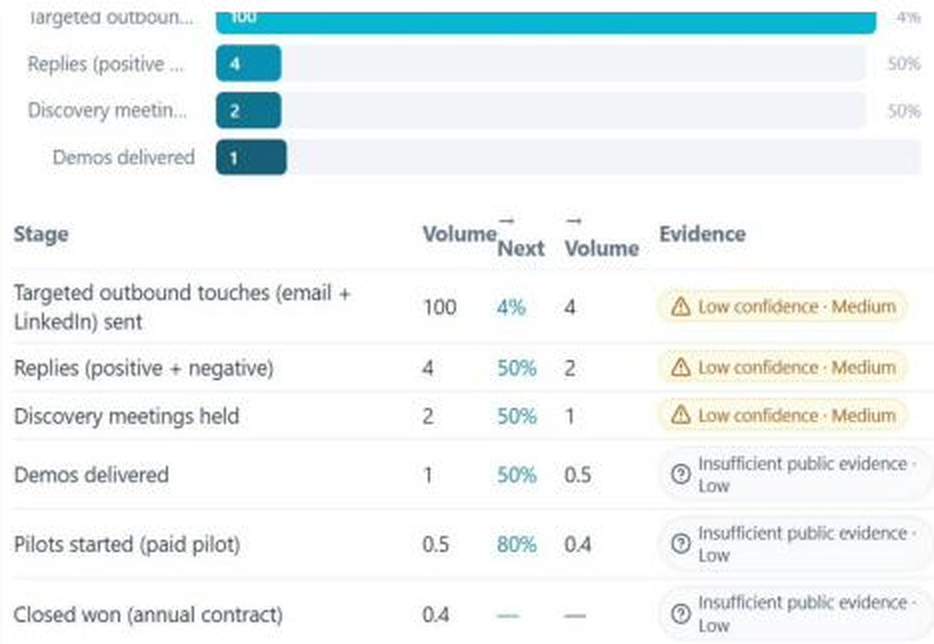934x644 pixels.
Task: Click the 80% rate in Pilots started row
Action: [516, 545]
